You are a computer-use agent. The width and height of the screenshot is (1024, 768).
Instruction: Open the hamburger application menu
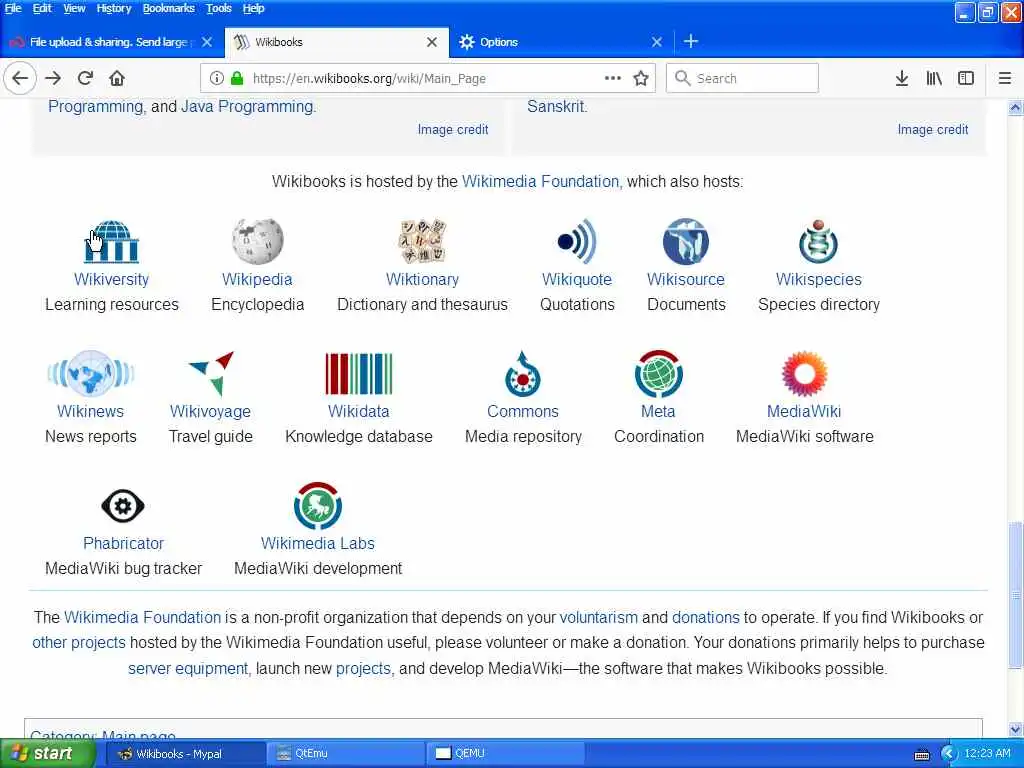pyautogui.click(x=1005, y=78)
